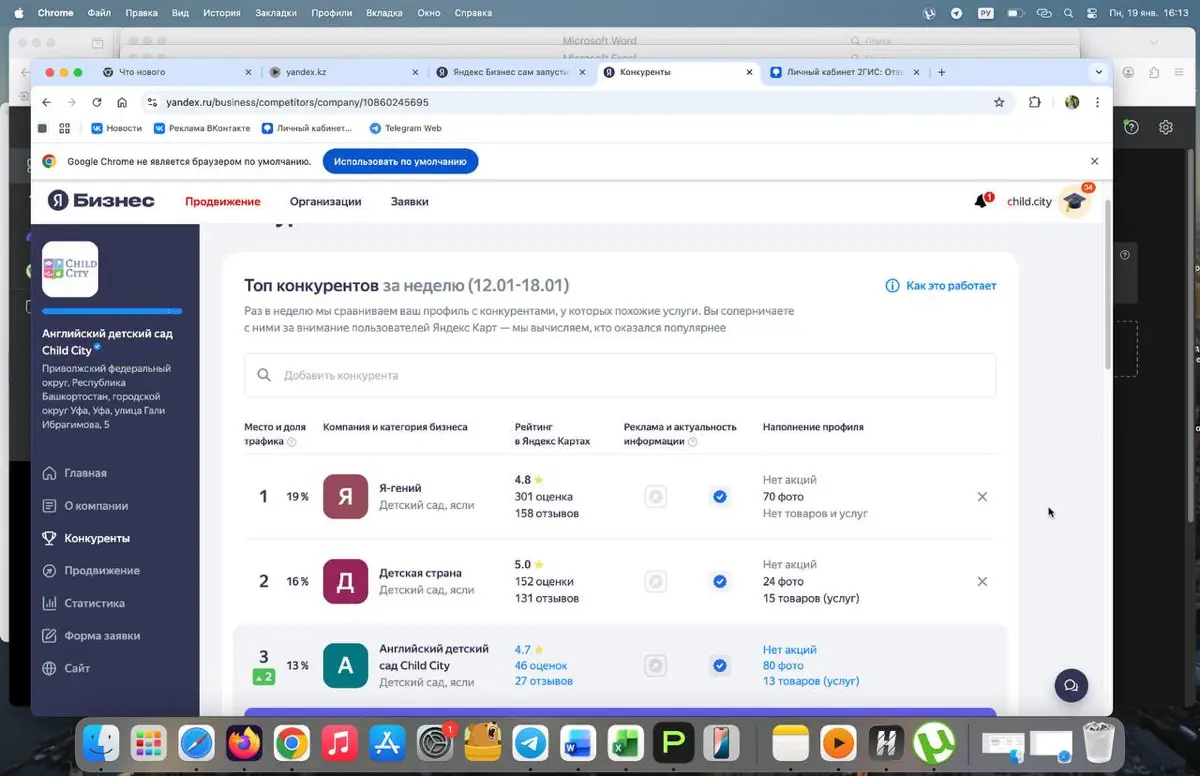
Task: Click the blue checkmark in Child City row
Action: tap(719, 666)
